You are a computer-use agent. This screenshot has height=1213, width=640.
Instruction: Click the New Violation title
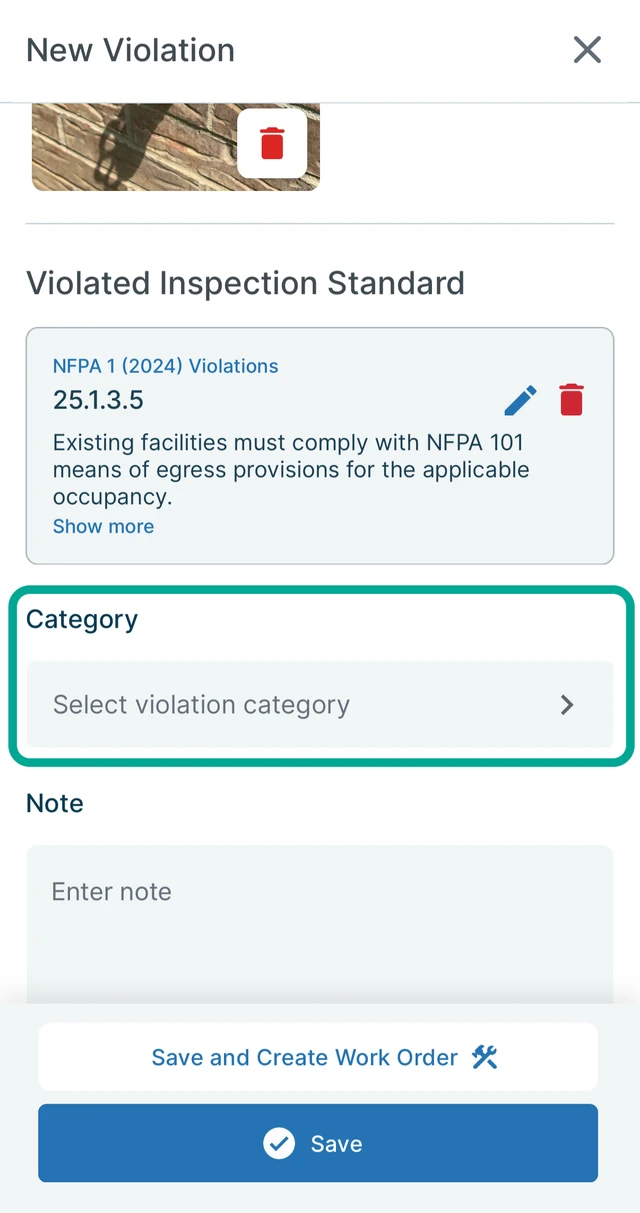pyautogui.click(x=130, y=50)
